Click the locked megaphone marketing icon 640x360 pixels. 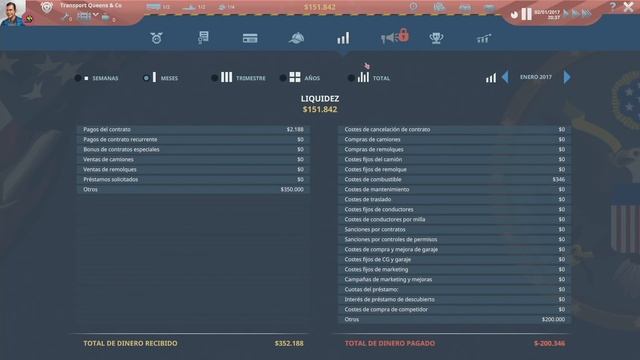click(x=395, y=37)
